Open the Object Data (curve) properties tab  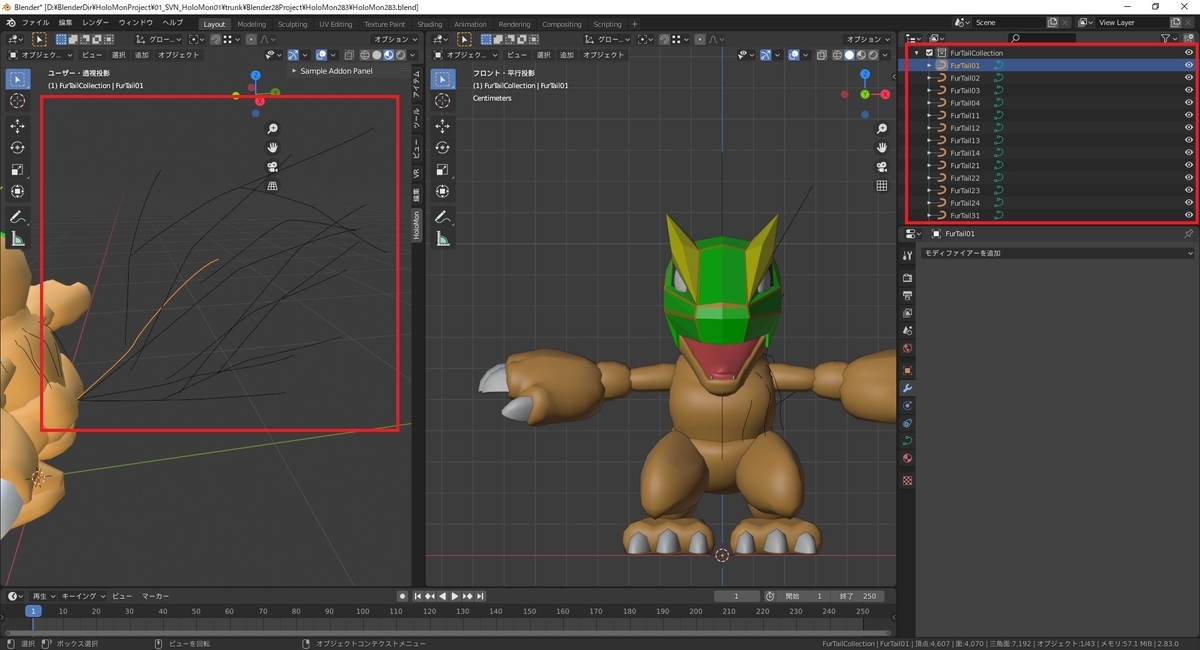pyautogui.click(x=907, y=440)
